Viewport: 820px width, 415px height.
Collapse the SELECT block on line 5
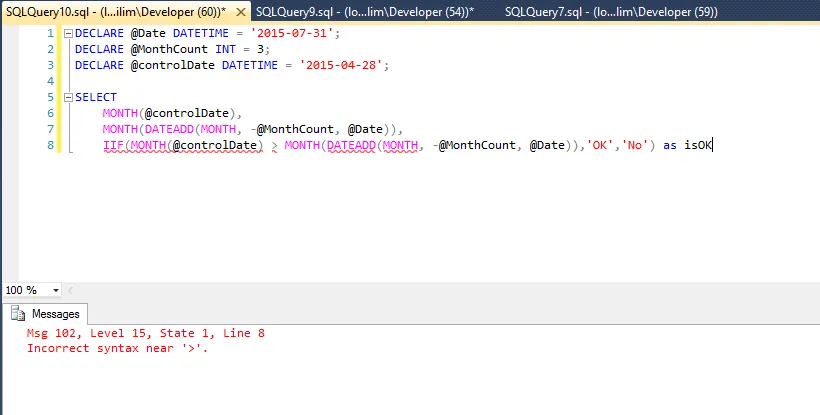68,97
